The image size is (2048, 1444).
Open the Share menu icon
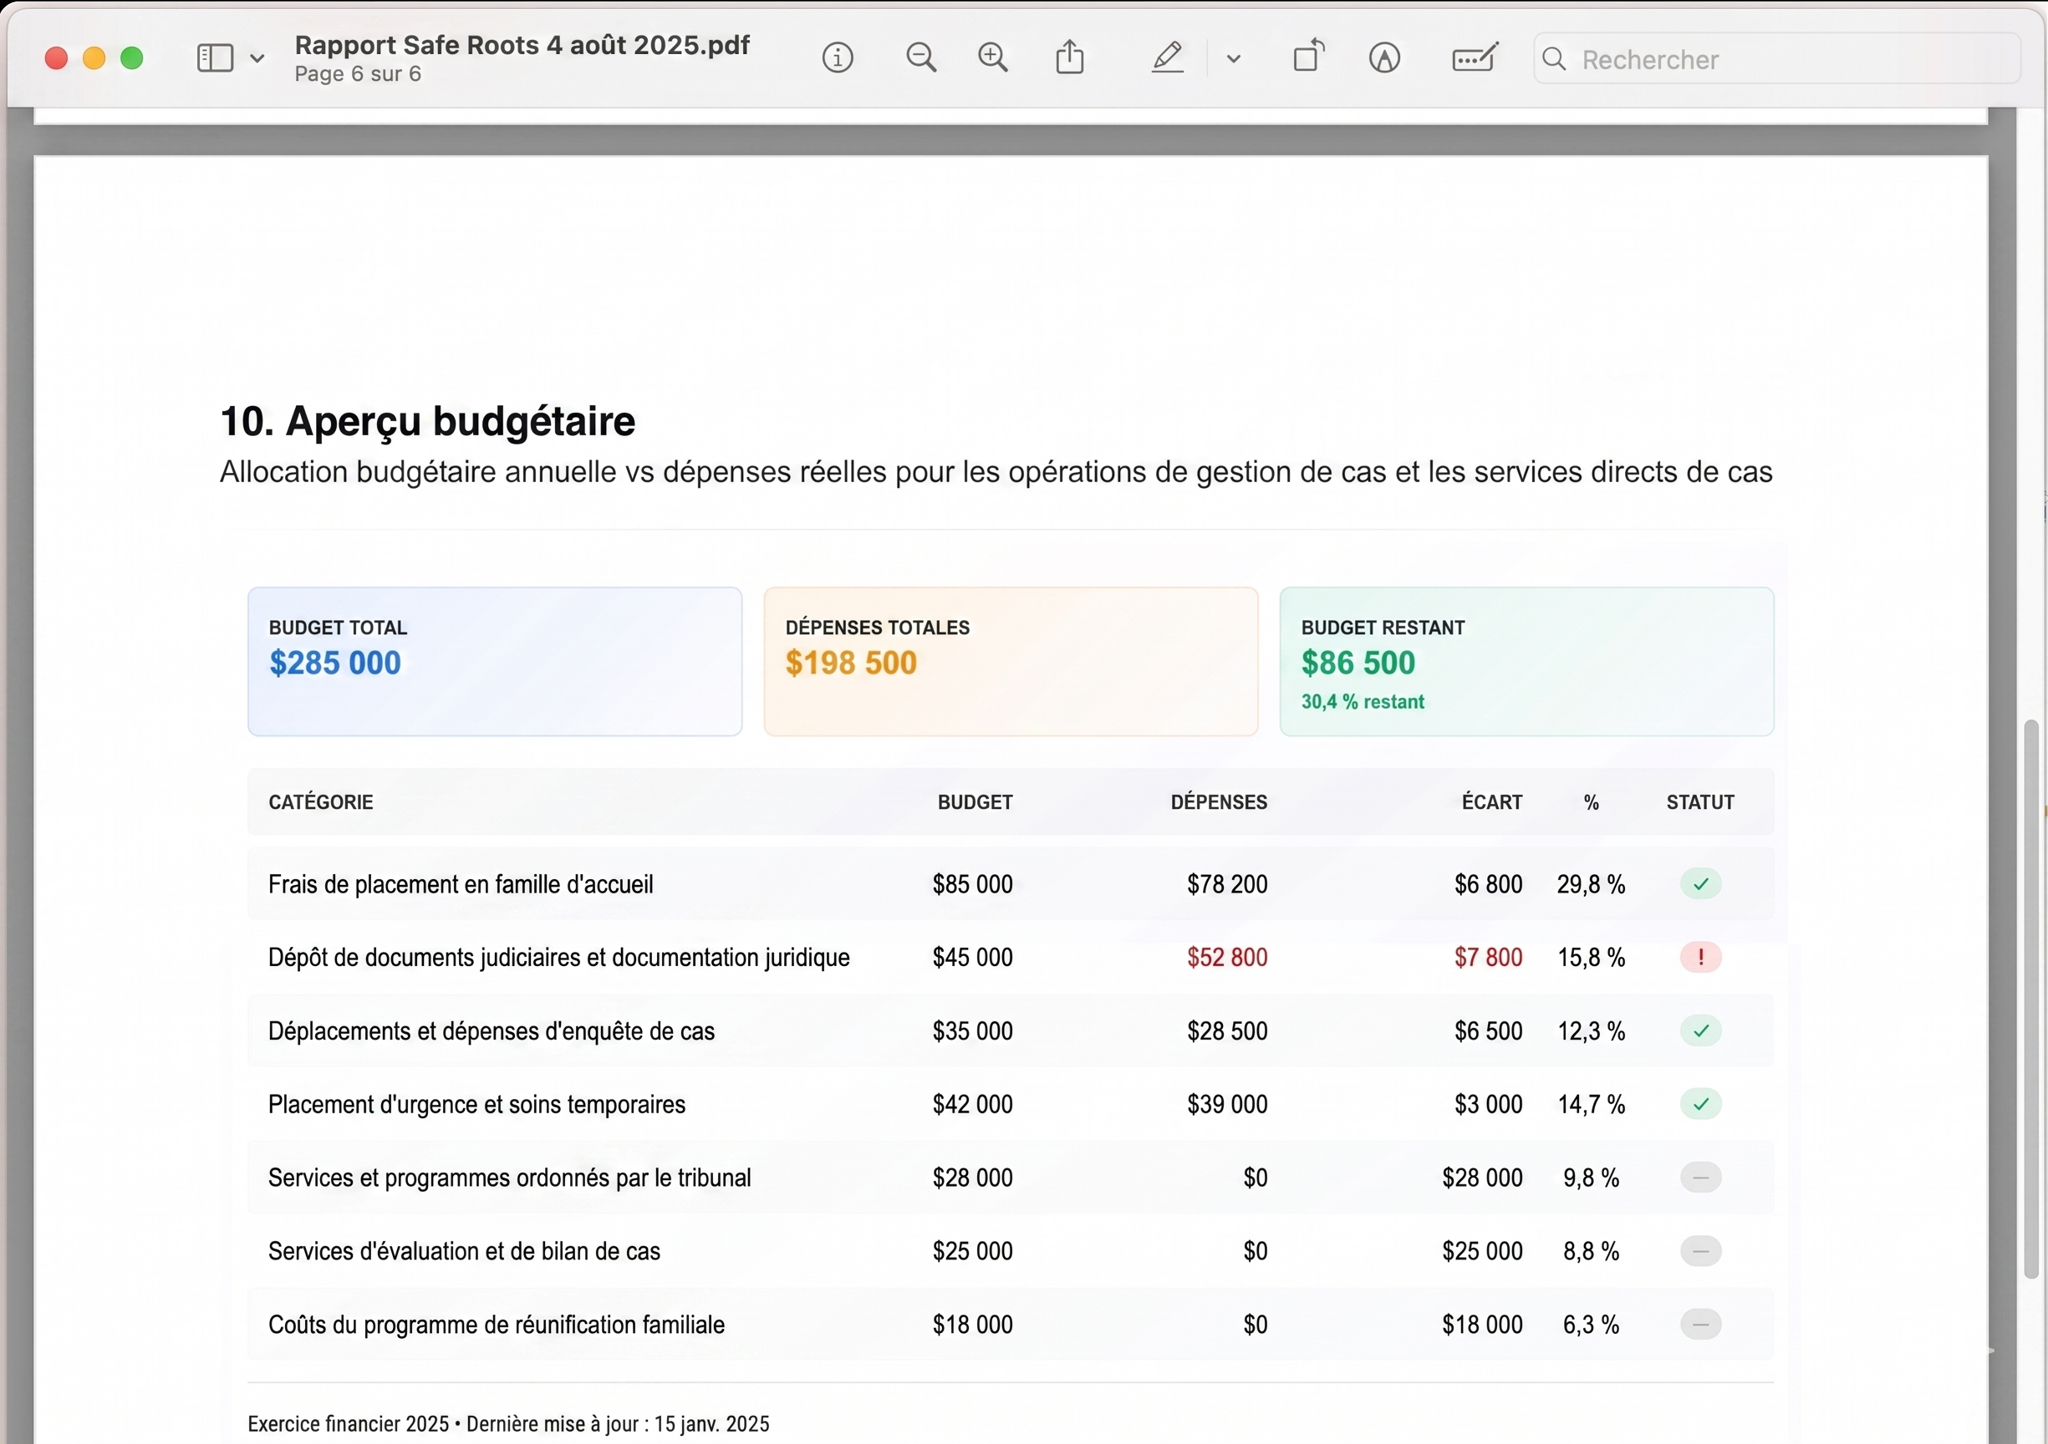1070,57
